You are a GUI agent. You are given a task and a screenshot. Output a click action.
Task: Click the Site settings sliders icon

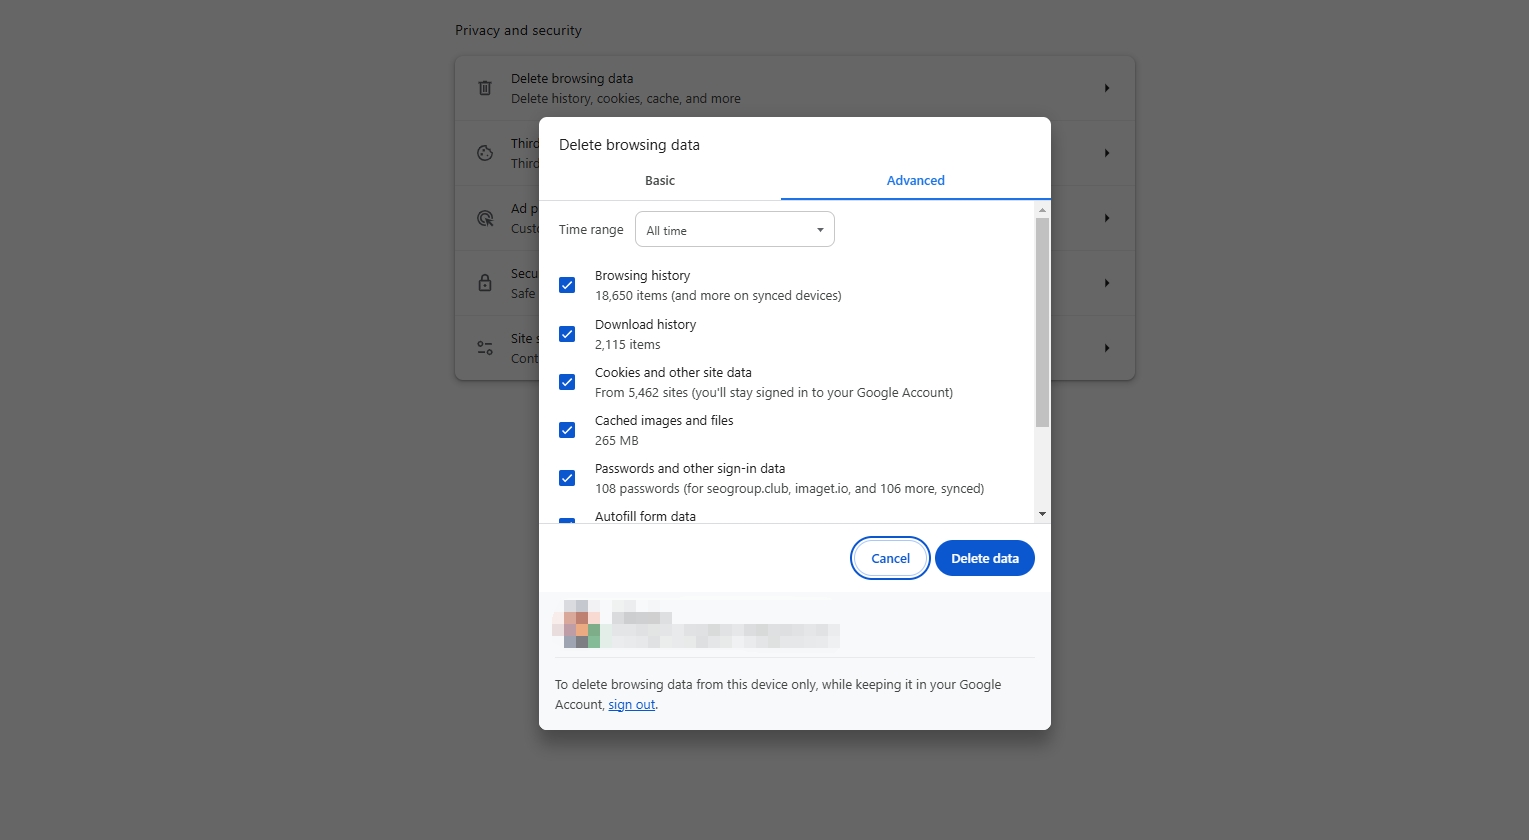pyautogui.click(x=485, y=348)
